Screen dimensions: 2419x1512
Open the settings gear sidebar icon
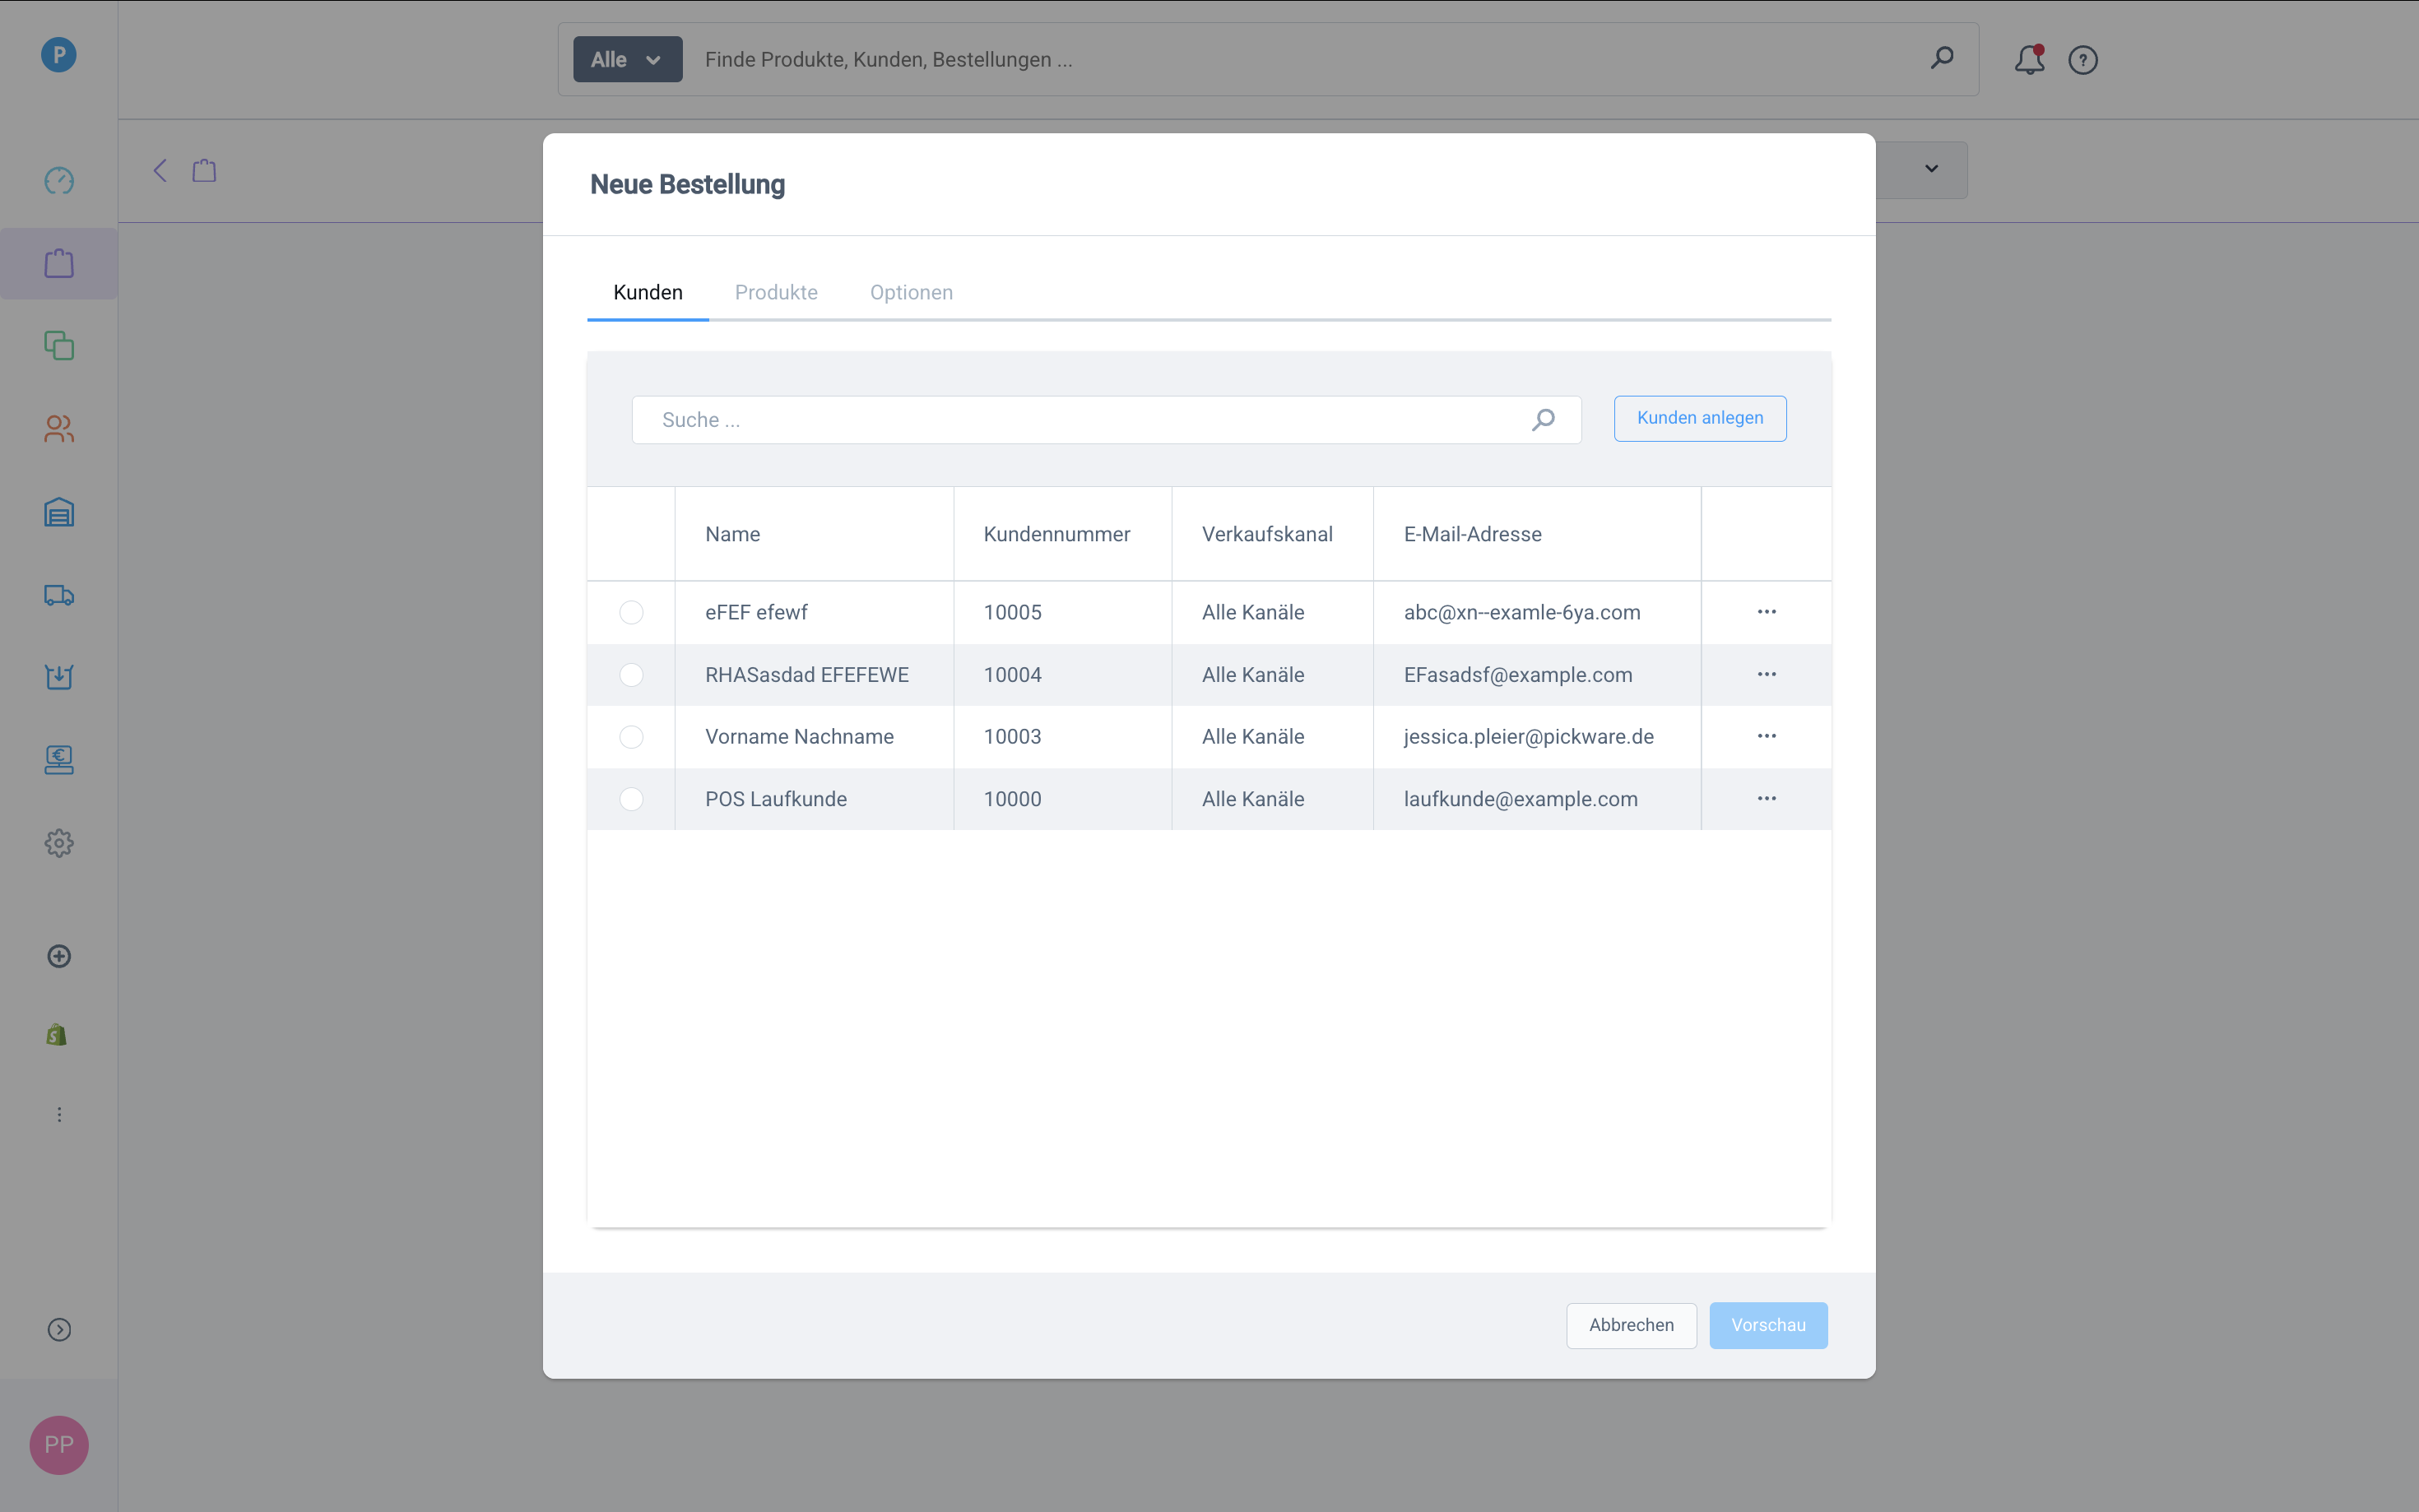click(59, 843)
